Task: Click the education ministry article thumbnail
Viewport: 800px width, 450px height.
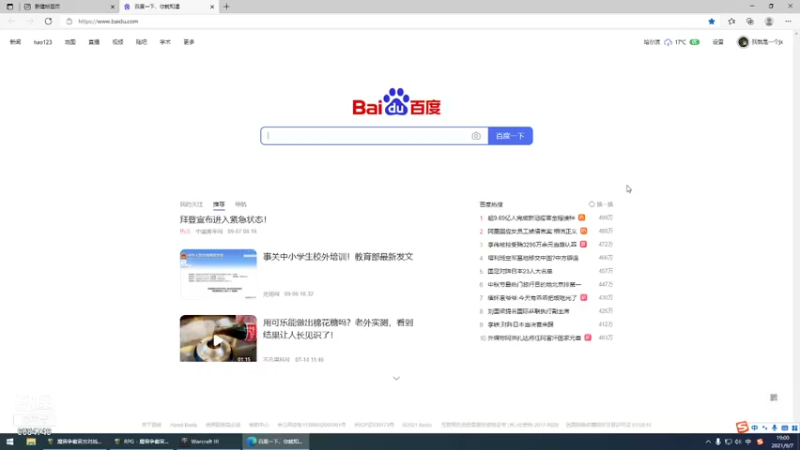Action: pyautogui.click(x=218, y=274)
